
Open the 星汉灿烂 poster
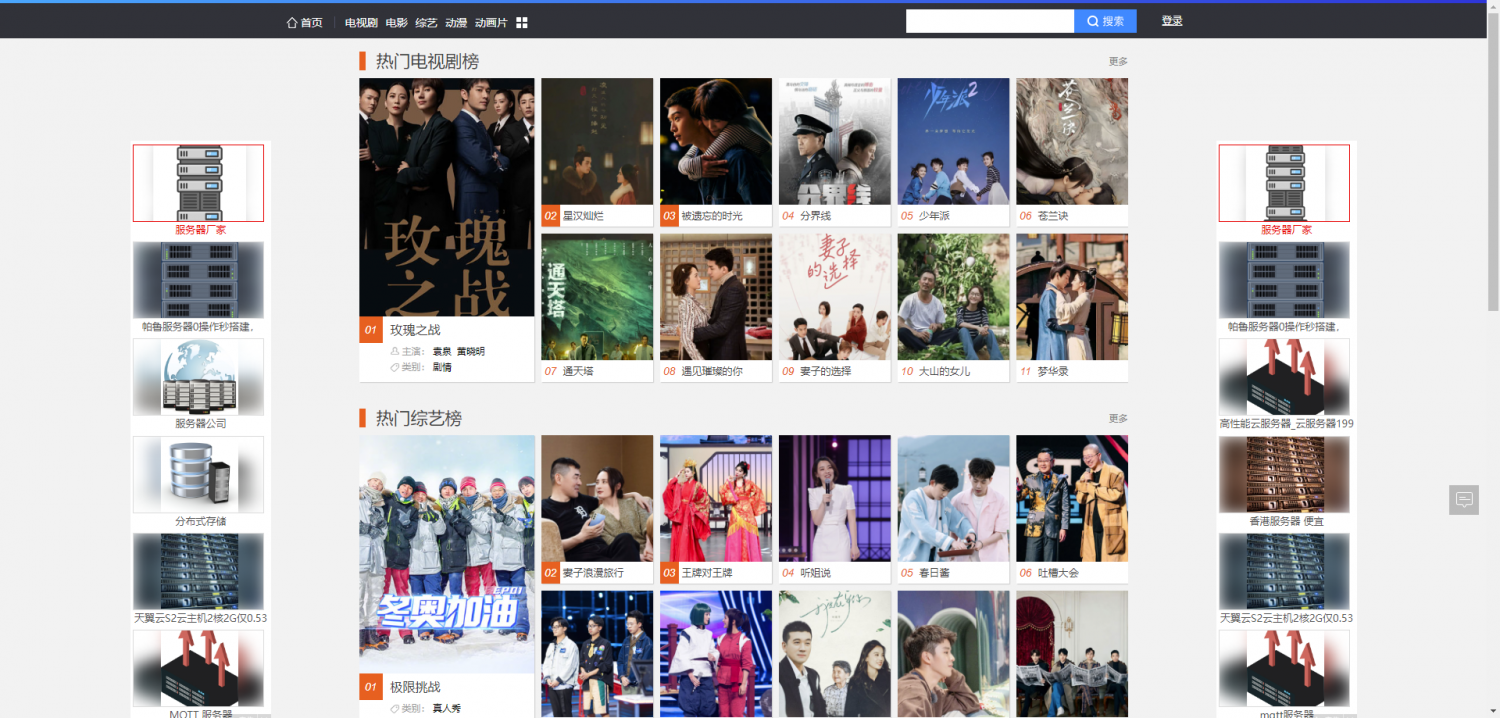click(597, 142)
